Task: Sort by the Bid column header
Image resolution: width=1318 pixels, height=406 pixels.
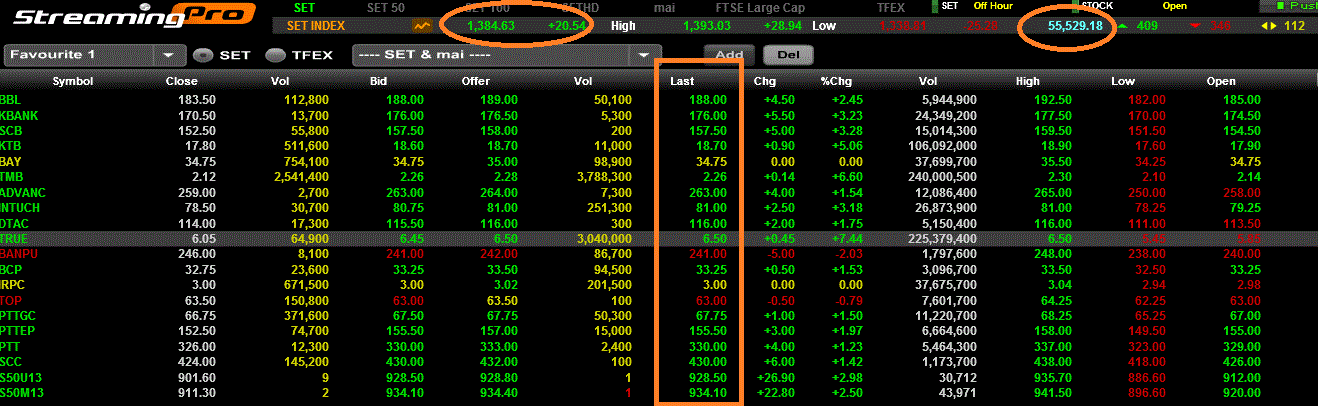Action: (379, 81)
